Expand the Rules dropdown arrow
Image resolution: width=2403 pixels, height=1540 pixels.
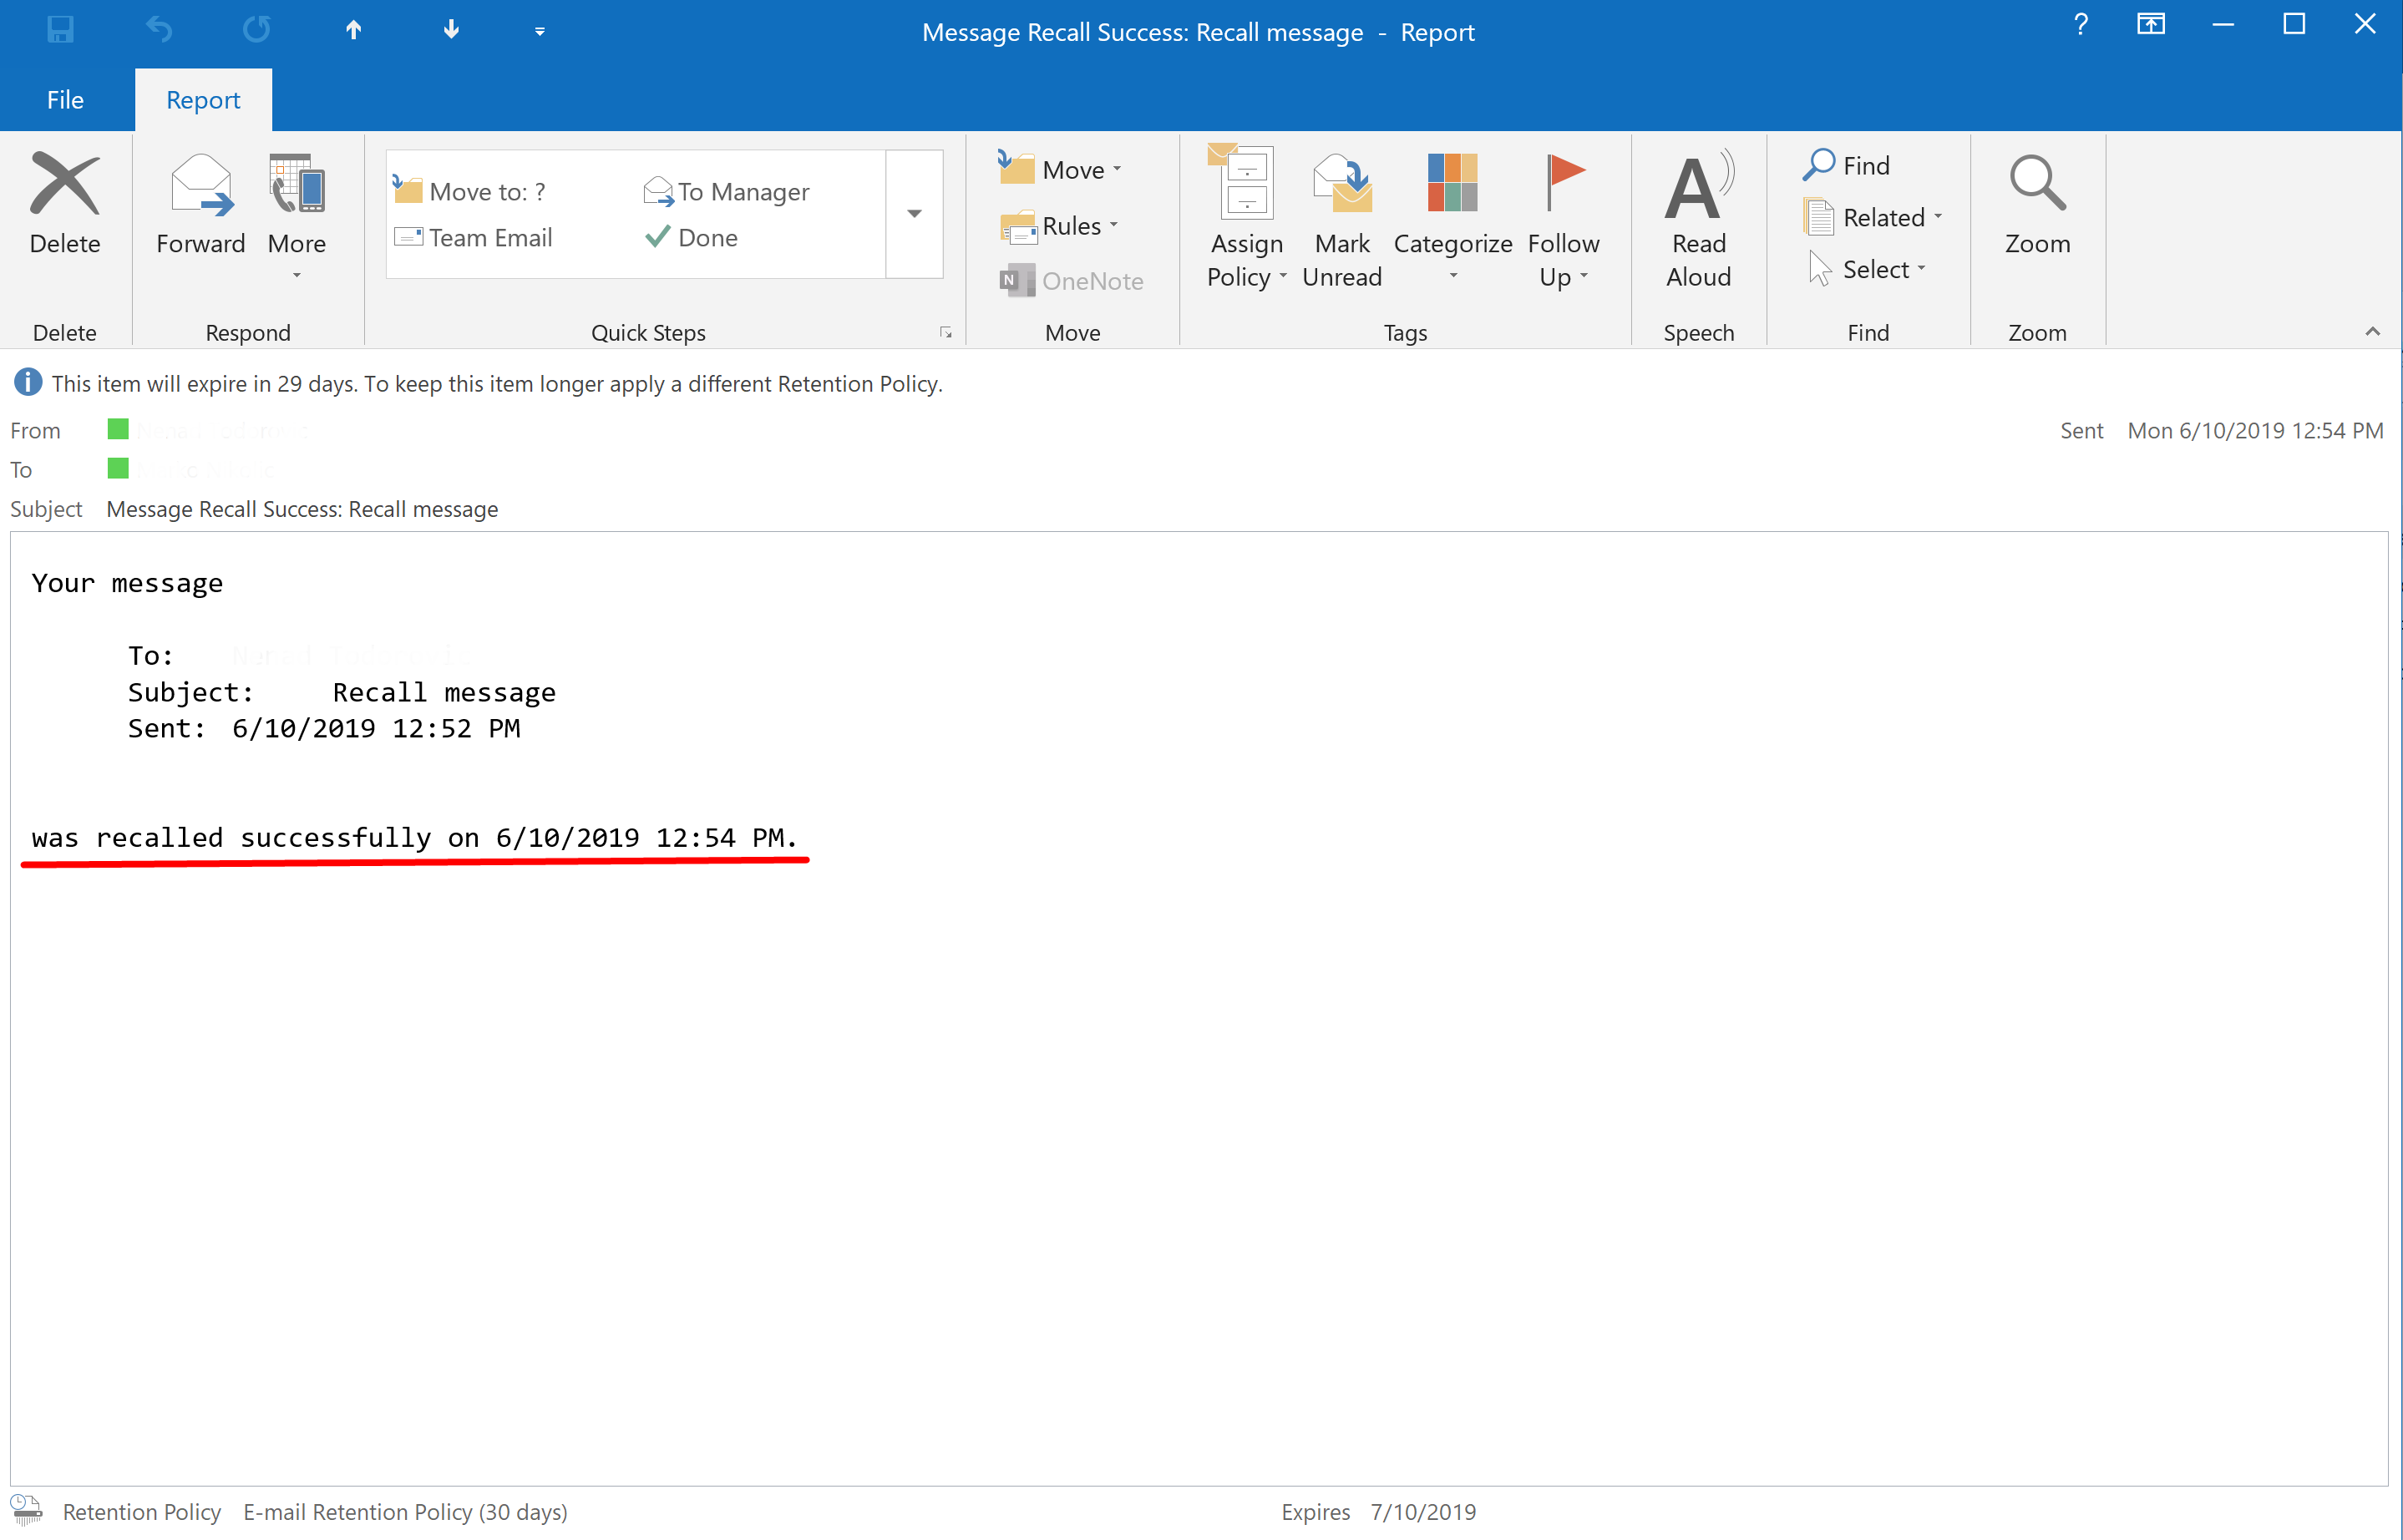pyautogui.click(x=1114, y=225)
